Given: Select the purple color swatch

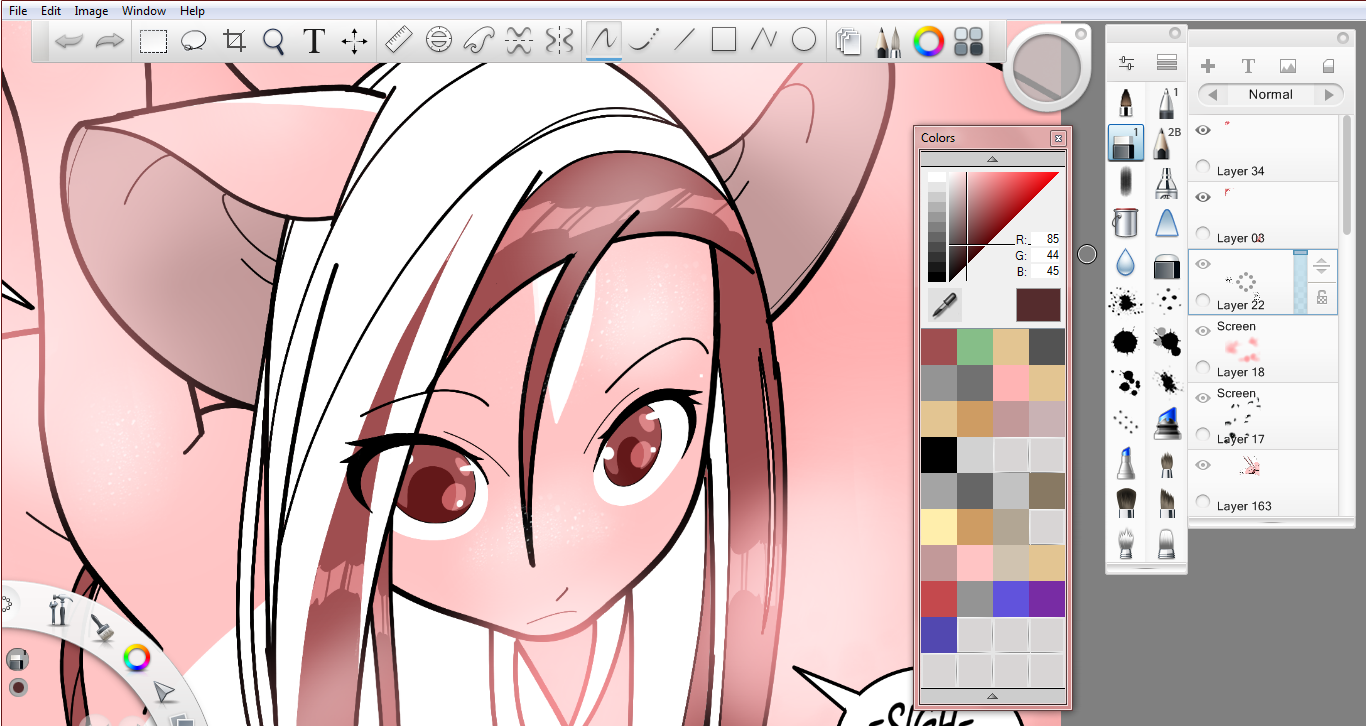Looking at the screenshot, I should [x=1047, y=599].
